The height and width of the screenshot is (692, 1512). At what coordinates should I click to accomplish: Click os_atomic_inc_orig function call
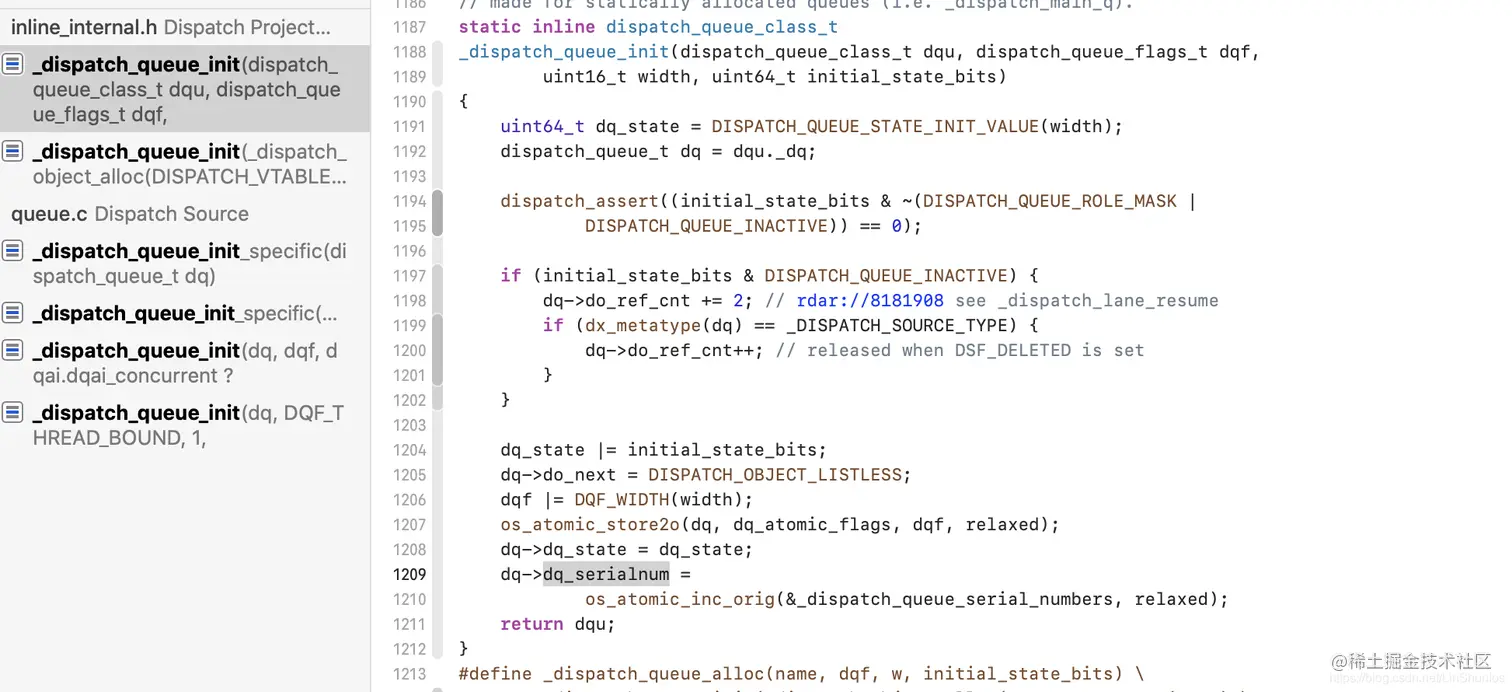point(680,599)
